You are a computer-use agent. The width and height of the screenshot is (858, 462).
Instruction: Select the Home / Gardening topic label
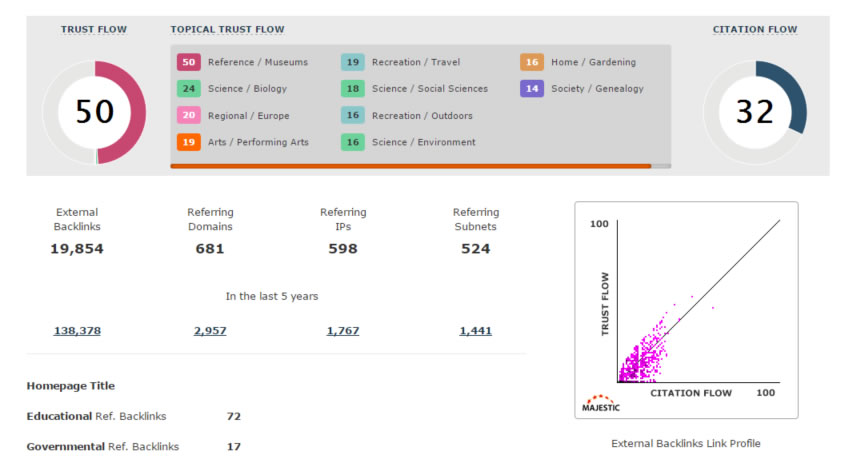[594, 62]
